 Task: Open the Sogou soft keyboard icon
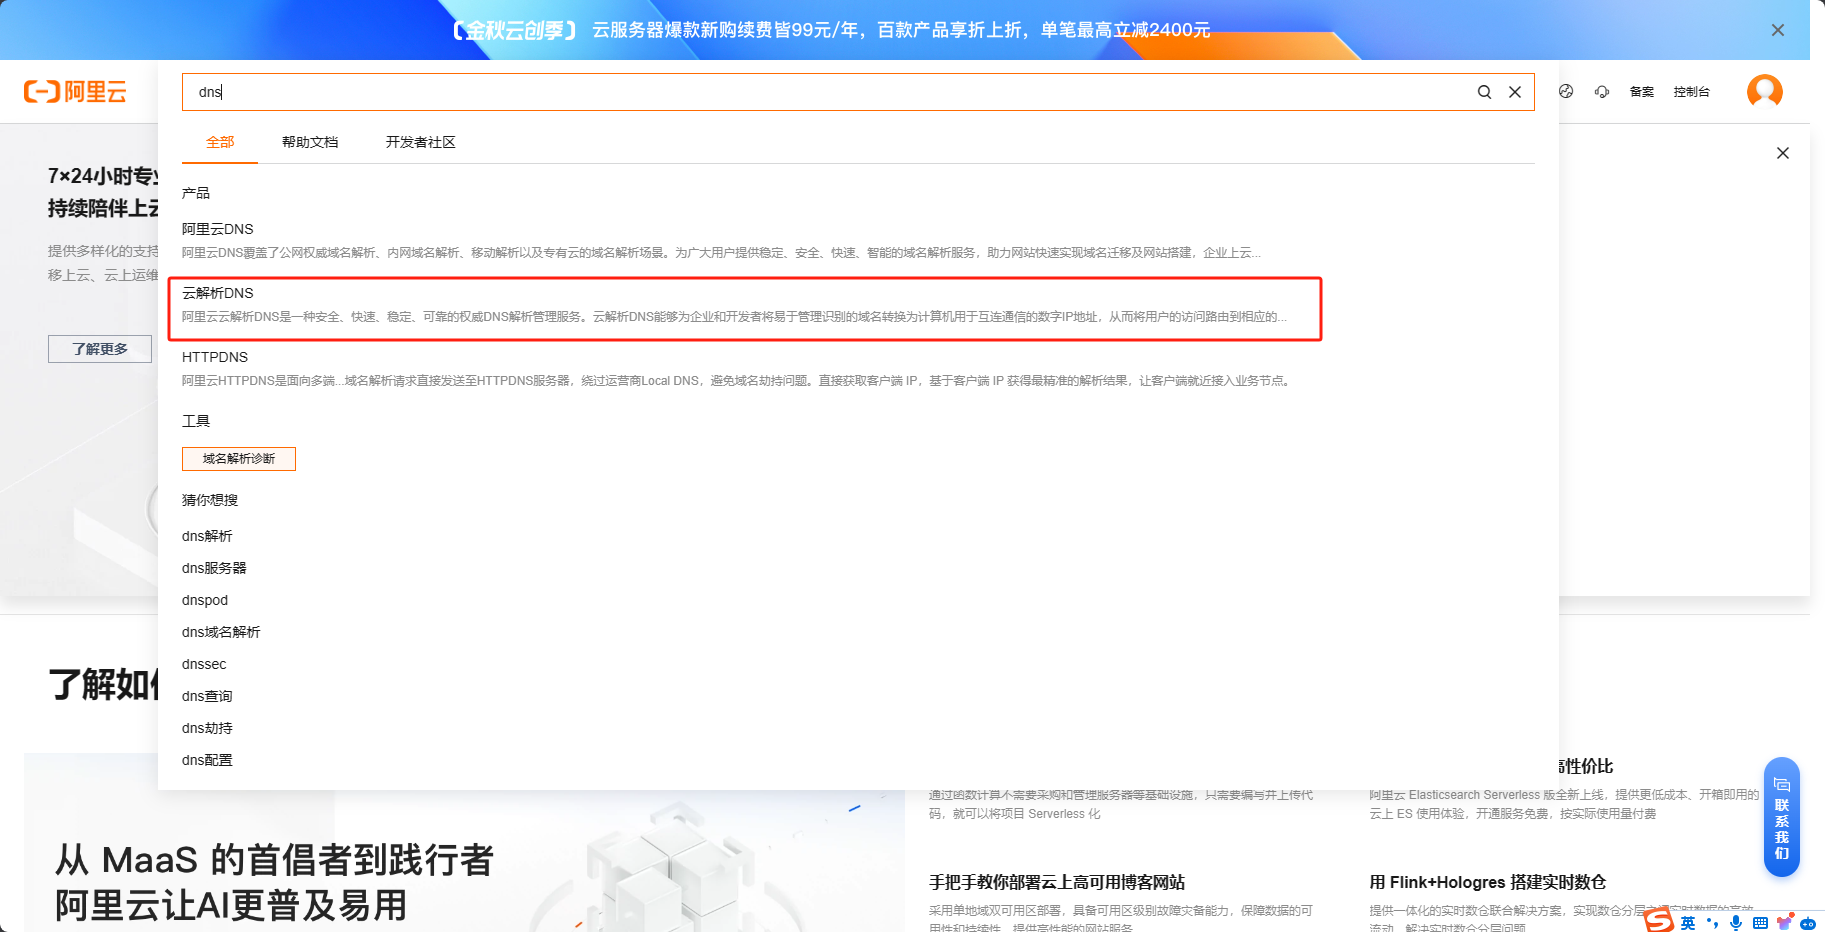point(1760,923)
